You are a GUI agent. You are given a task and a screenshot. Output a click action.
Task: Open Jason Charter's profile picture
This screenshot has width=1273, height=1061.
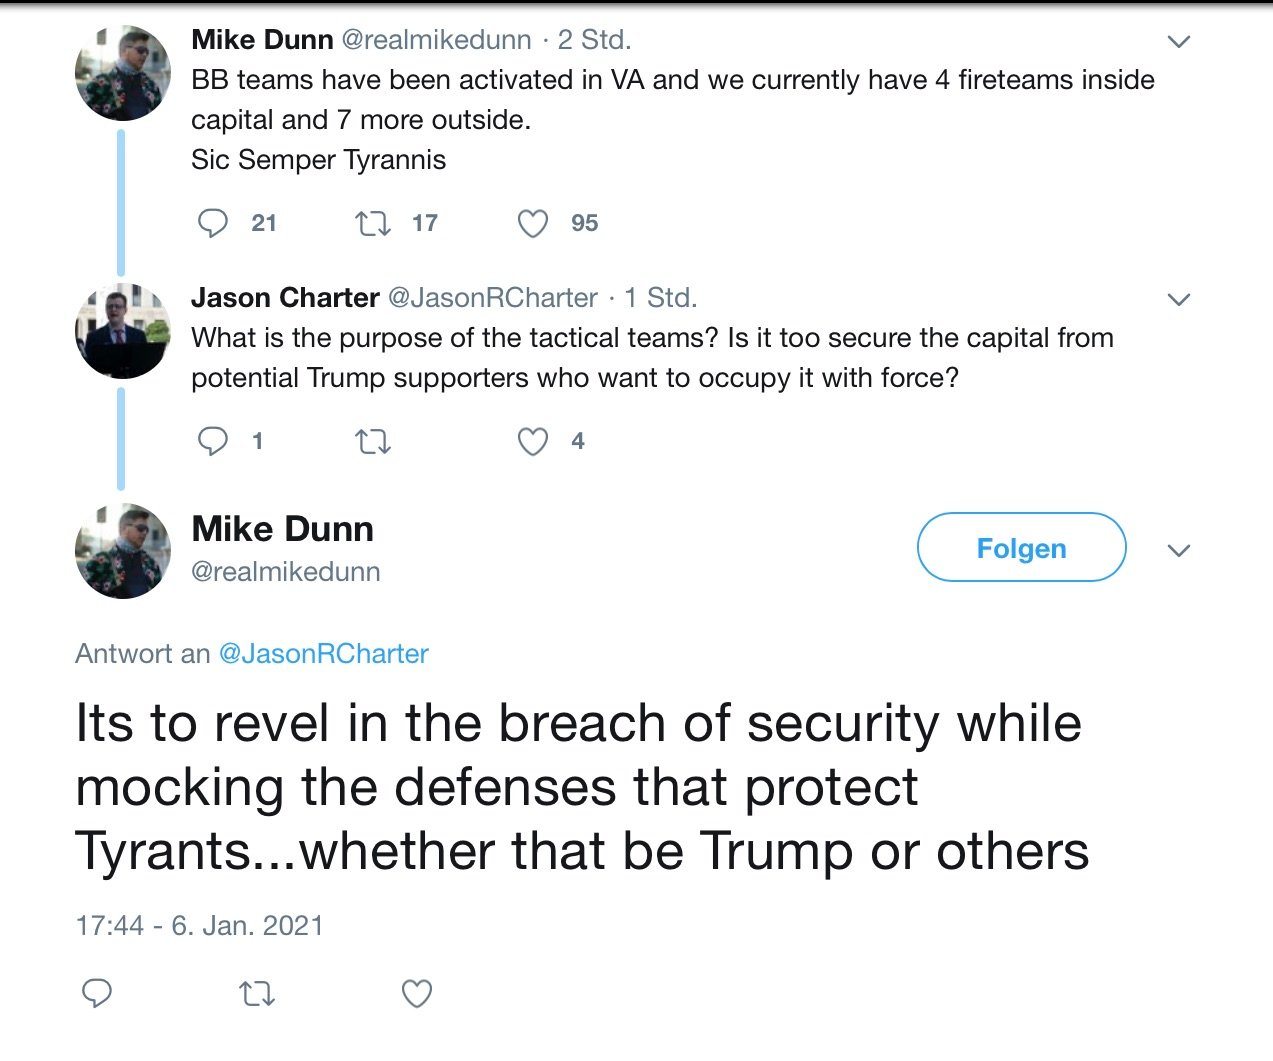click(x=123, y=331)
